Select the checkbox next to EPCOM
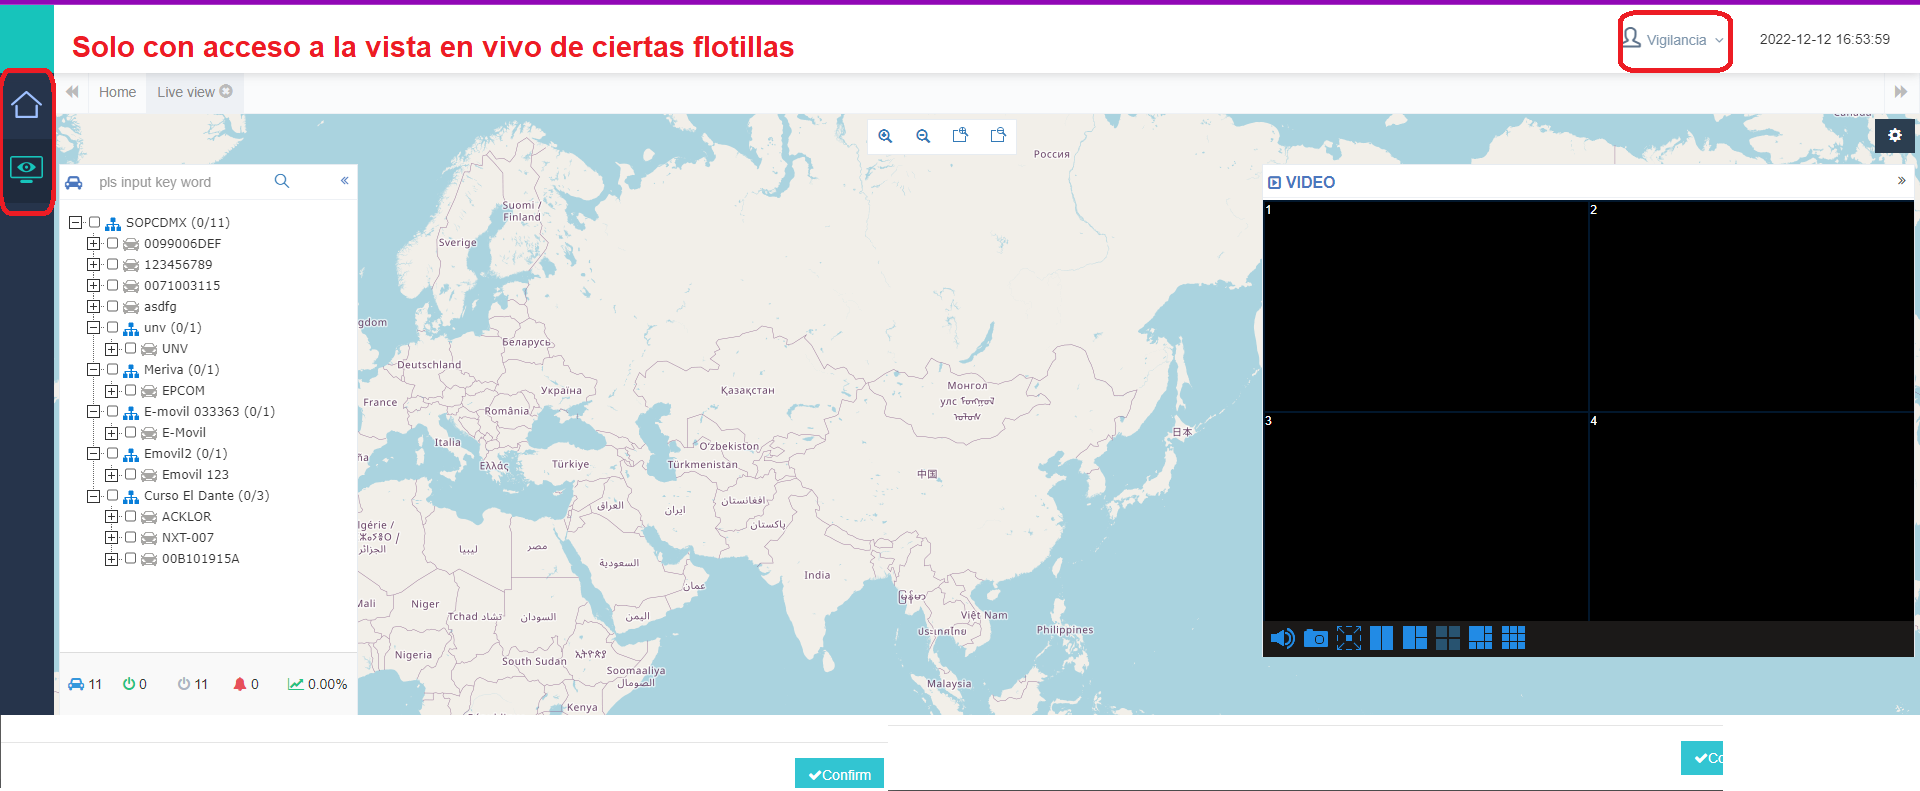 [x=130, y=391]
